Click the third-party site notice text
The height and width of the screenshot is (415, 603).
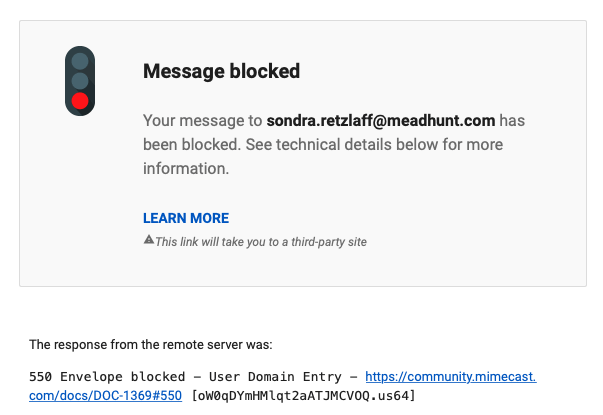coord(261,242)
